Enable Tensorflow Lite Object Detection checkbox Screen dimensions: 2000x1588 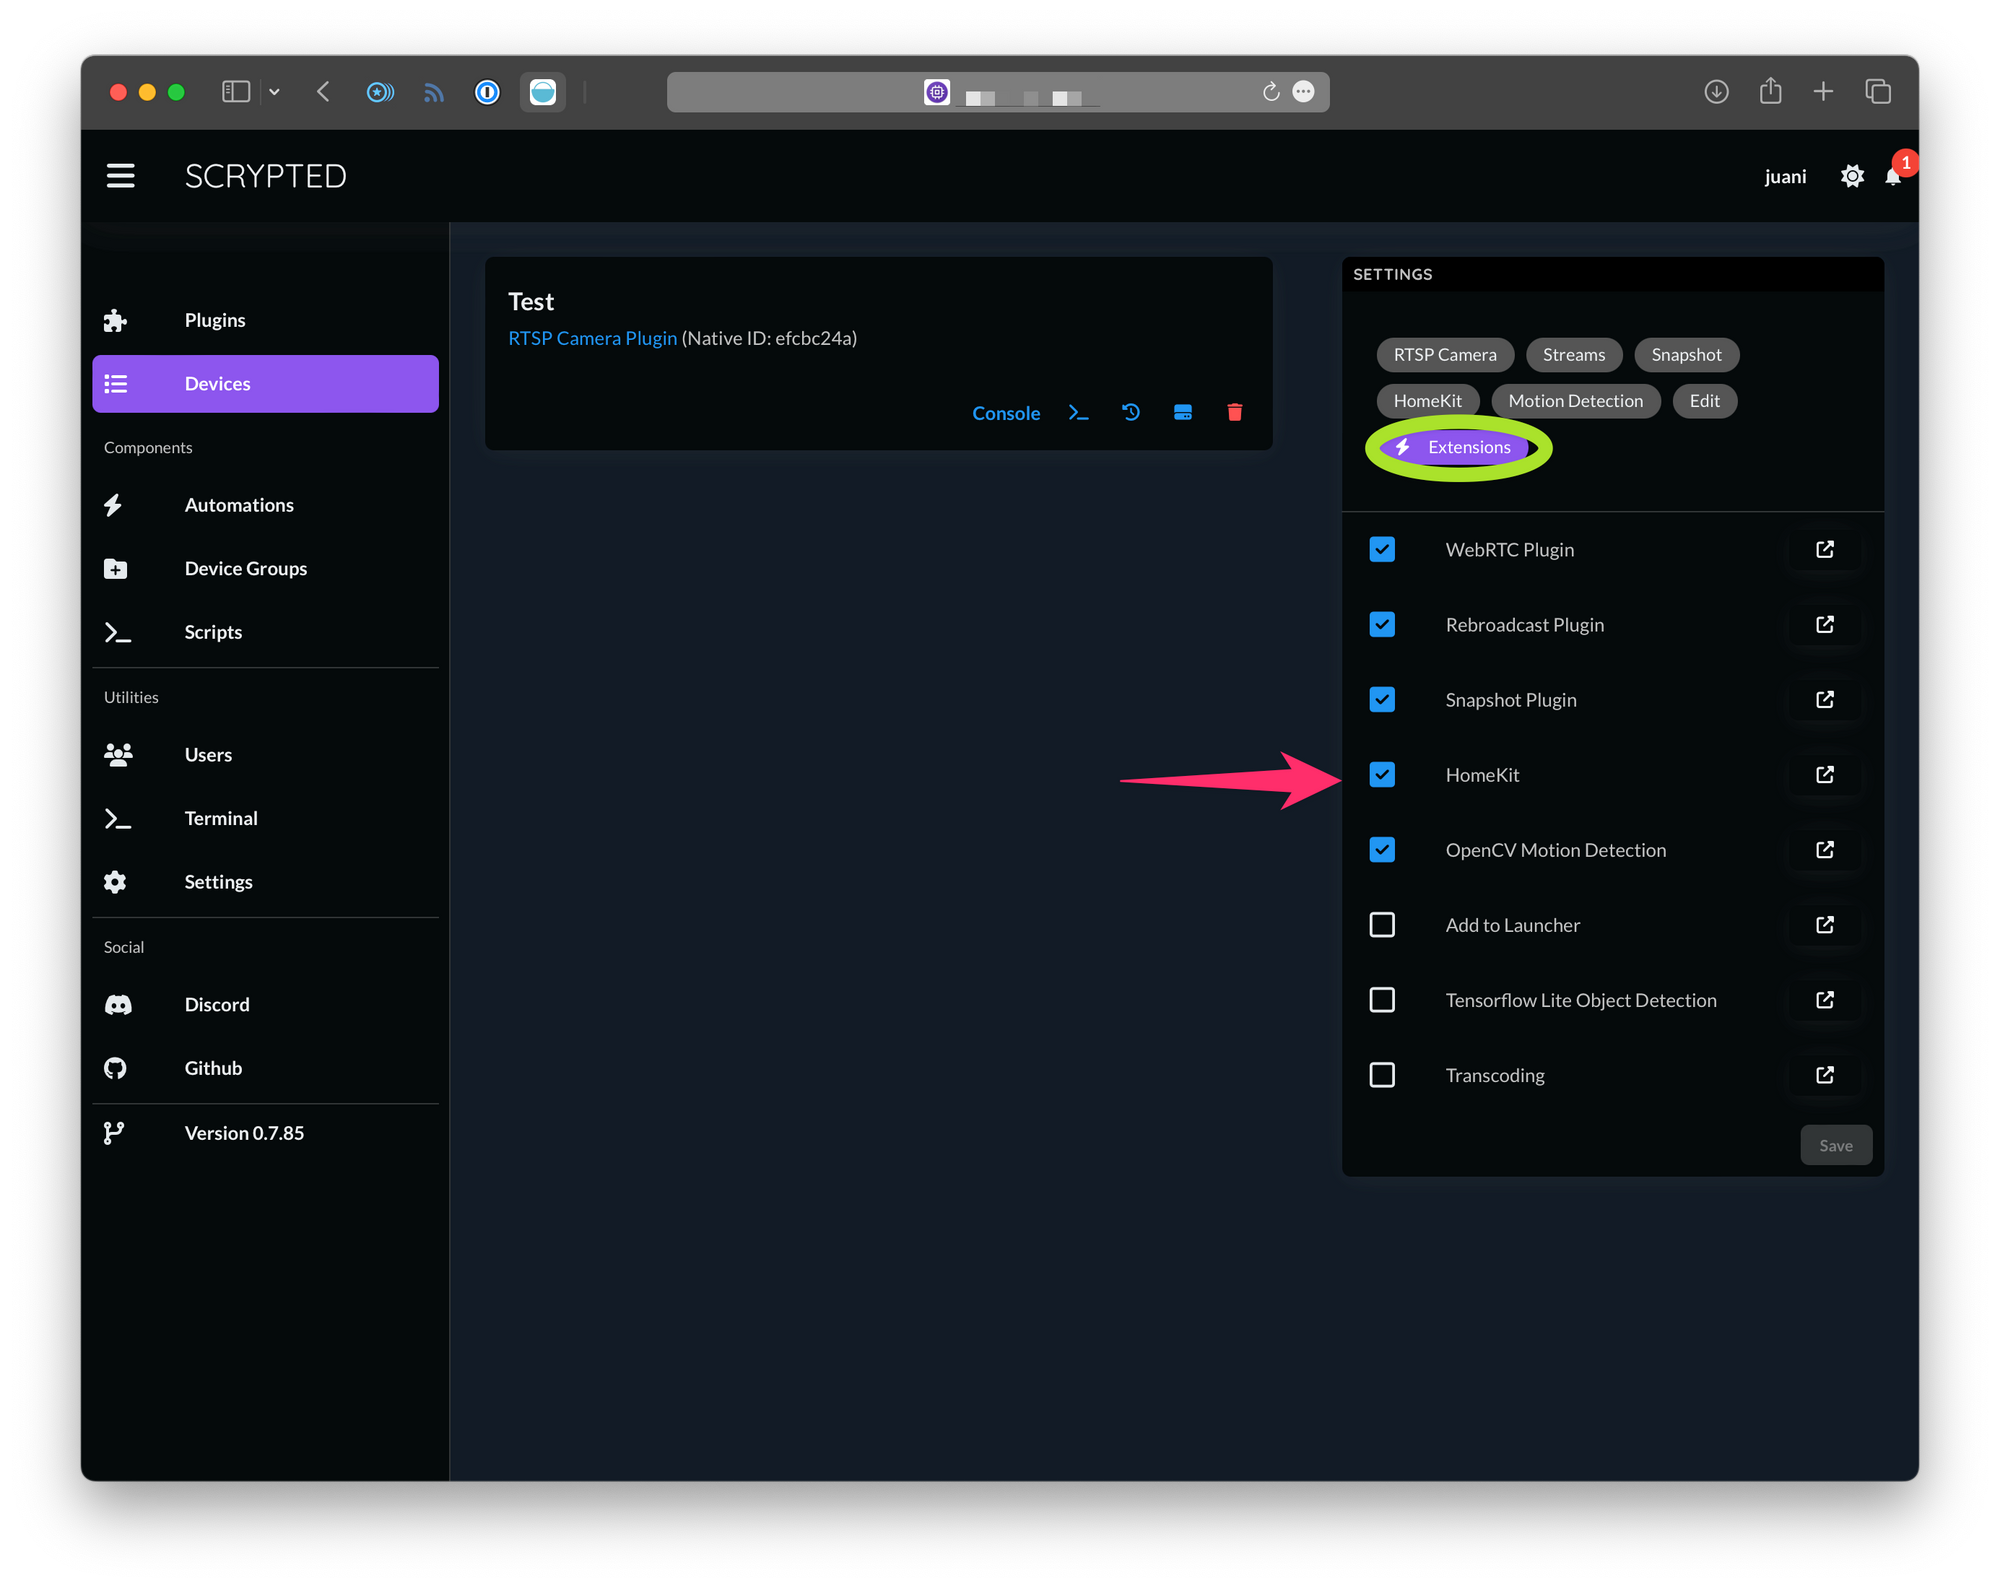[1382, 999]
